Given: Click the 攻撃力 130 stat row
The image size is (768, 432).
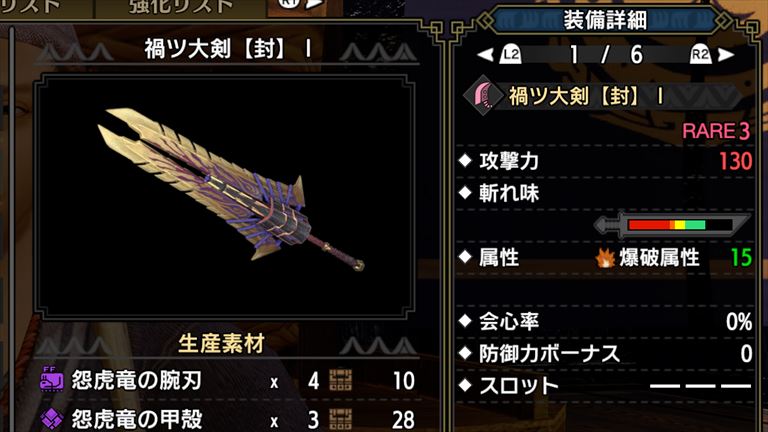Looking at the screenshot, I should [605, 161].
